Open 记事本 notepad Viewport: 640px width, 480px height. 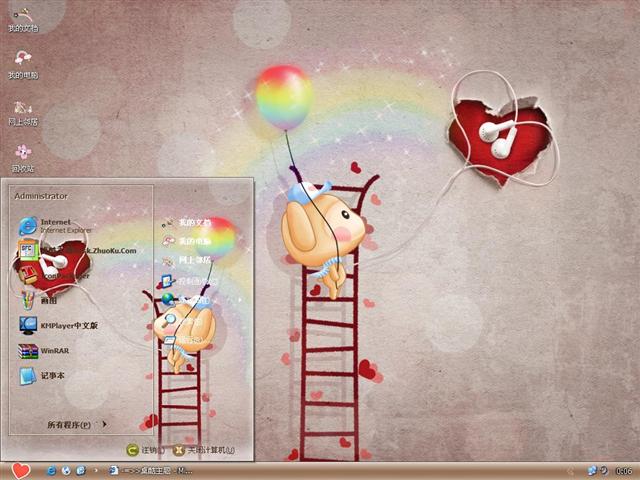tap(42, 376)
